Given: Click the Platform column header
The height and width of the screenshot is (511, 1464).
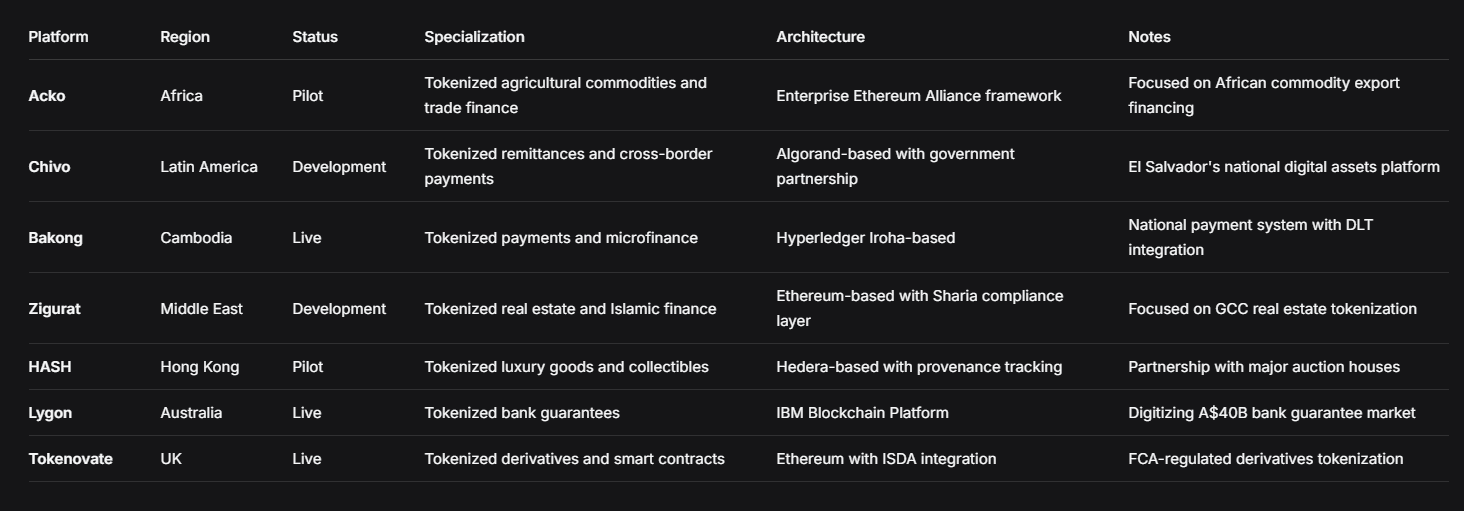Looking at the screenshot, I should tap(58, 37).
